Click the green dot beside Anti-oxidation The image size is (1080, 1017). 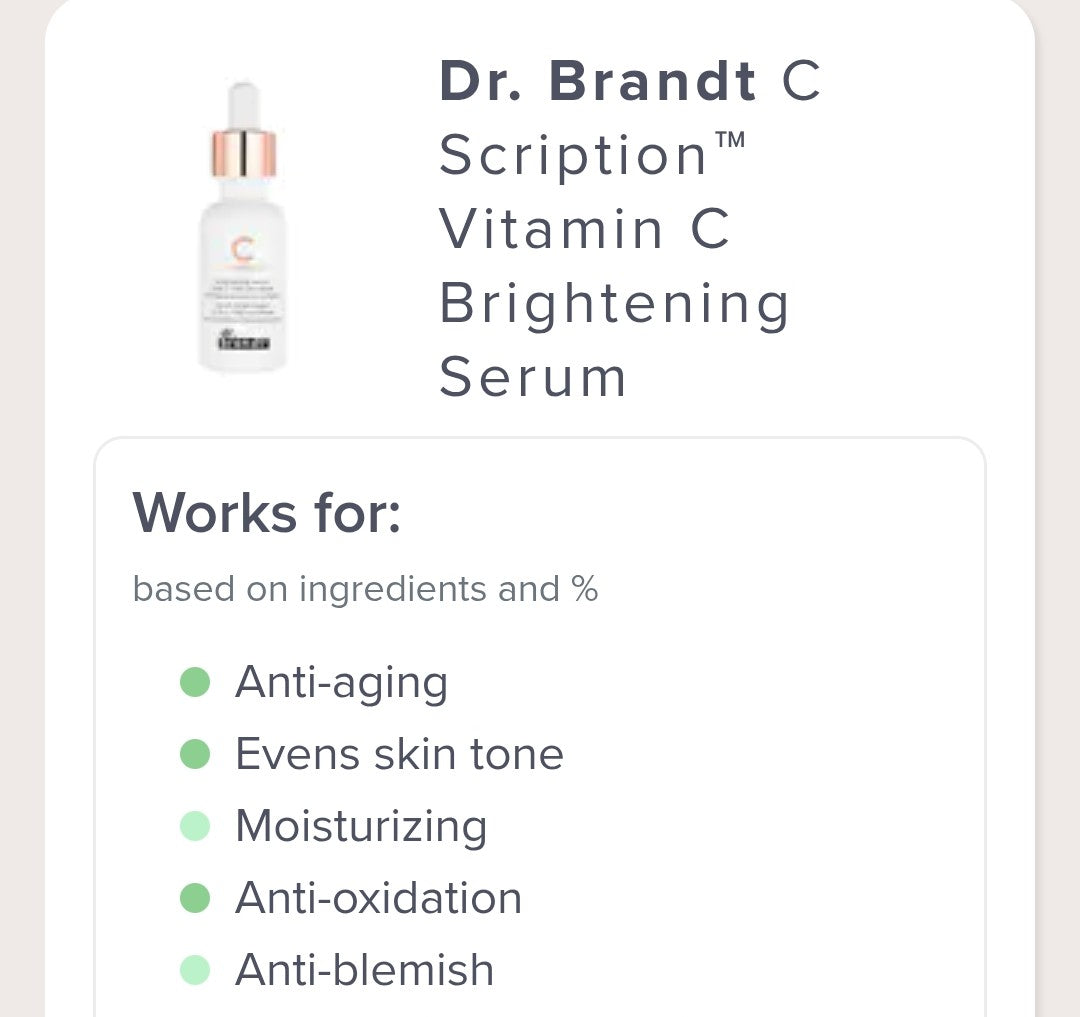tap(195, 898)
